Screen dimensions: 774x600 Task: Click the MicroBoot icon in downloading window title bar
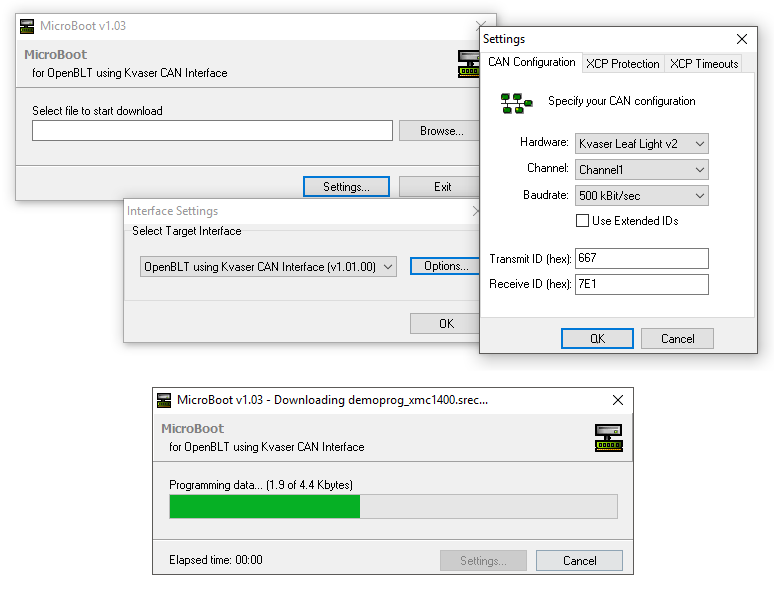(164, 400)
